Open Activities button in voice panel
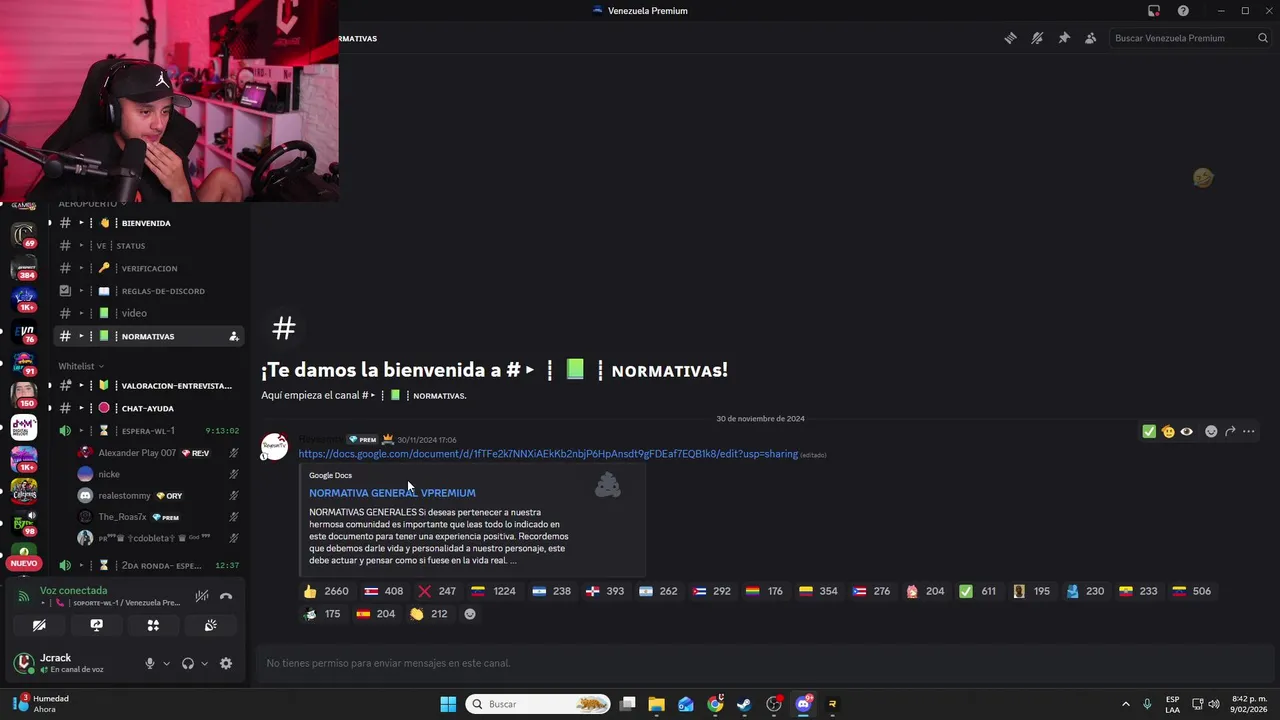The width and height of the screenshot is (1280, 720). pyautogui.click(x=153, y=625)
